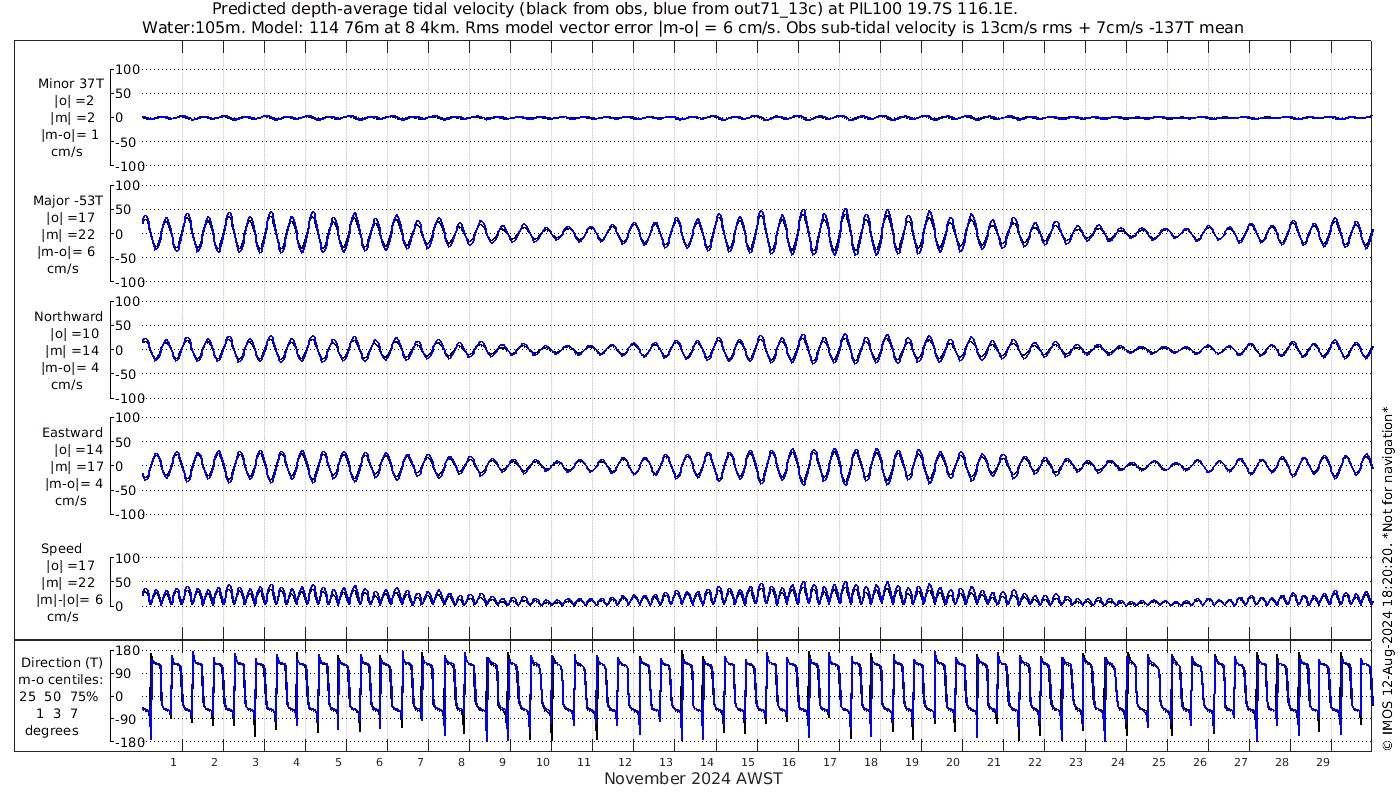Click the '25 50 75%' centile header
The image size is (1400, 800).
click(60, 697)
